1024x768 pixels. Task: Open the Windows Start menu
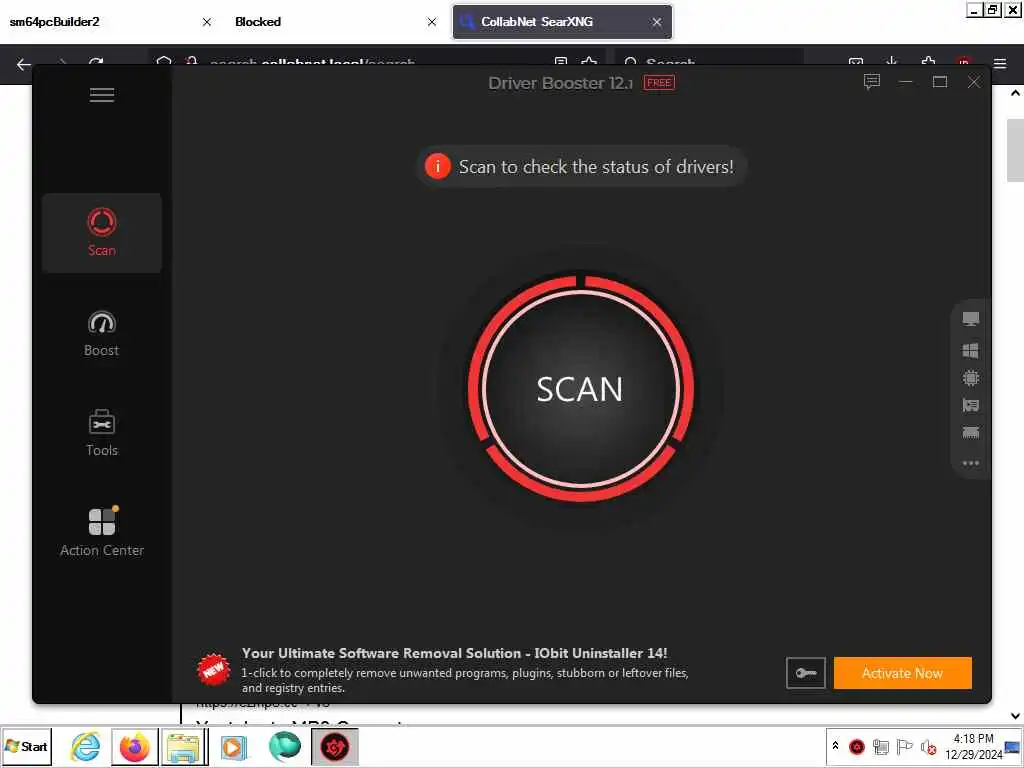point(26,746)
